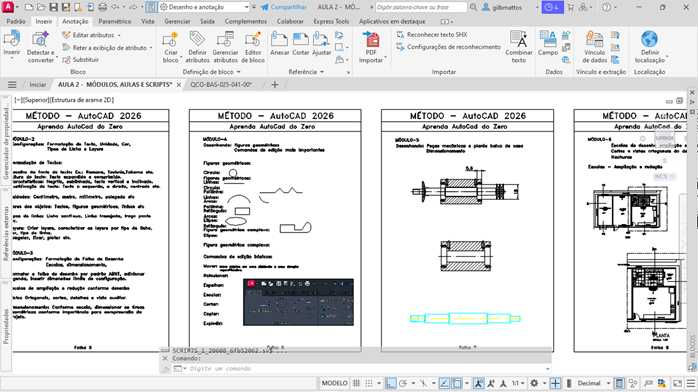Toggle clean screen icon in status bar
This screenshot has width=698, height=392.
click(x=677, y=383)
